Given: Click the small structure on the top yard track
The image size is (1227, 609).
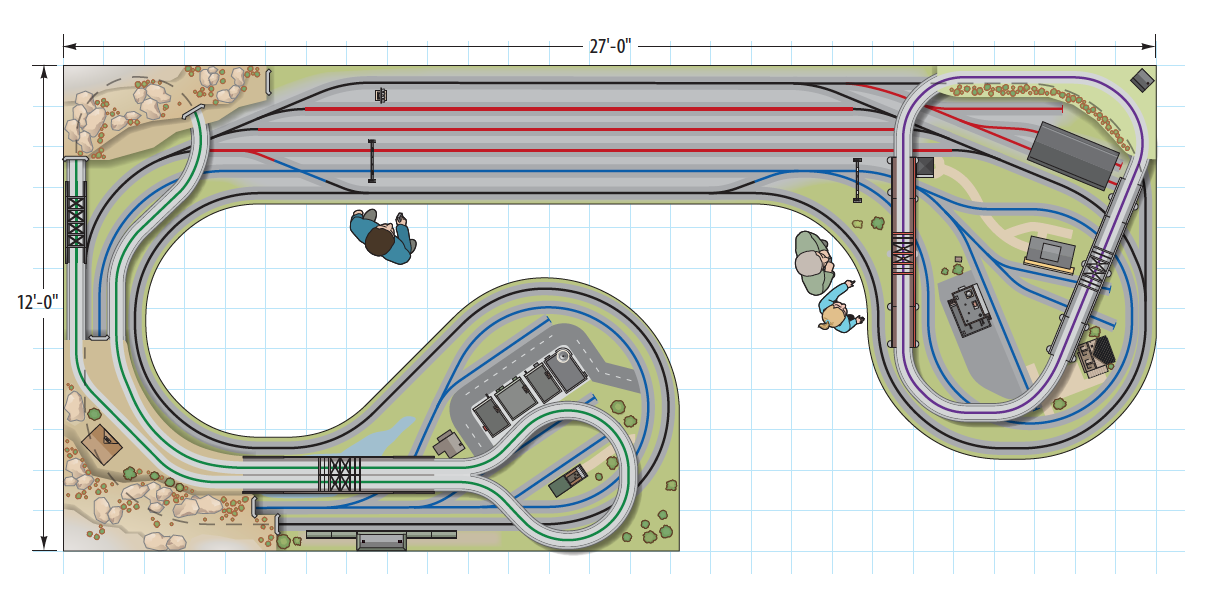Looking at the screenshot, I should pos(380,95).
